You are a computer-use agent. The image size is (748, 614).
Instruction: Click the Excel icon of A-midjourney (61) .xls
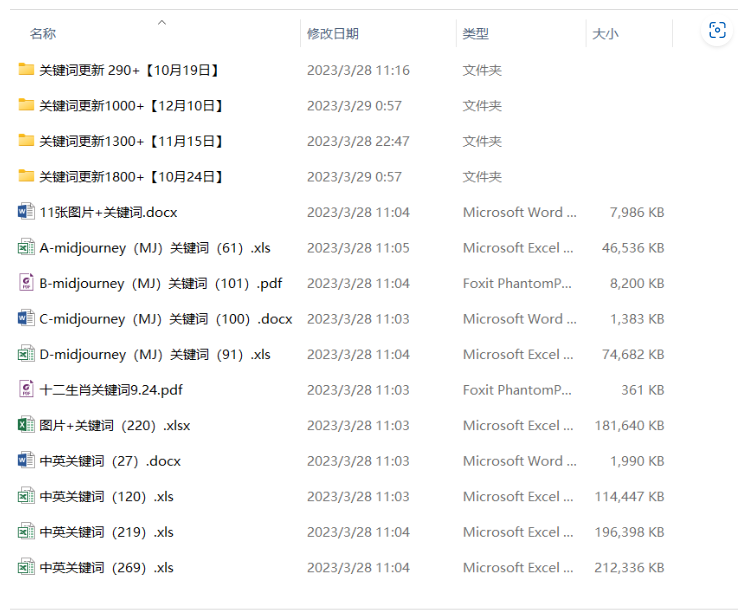tap(26, 248)
